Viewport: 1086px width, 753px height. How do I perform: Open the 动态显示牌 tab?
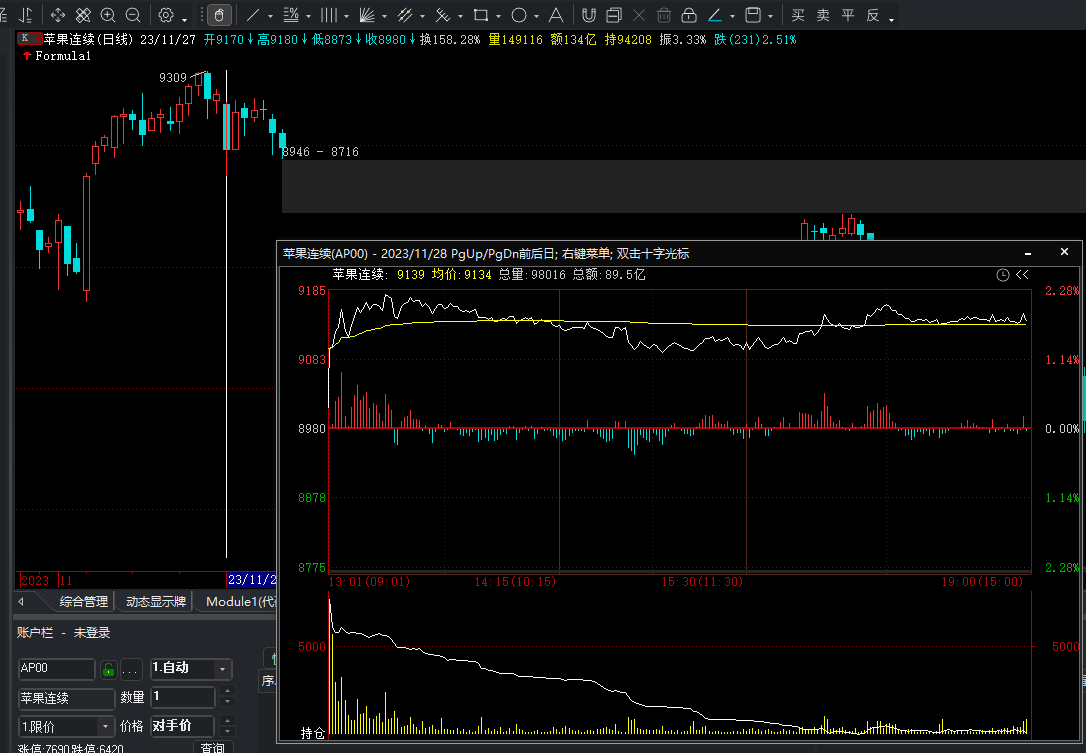click(156, 601)
